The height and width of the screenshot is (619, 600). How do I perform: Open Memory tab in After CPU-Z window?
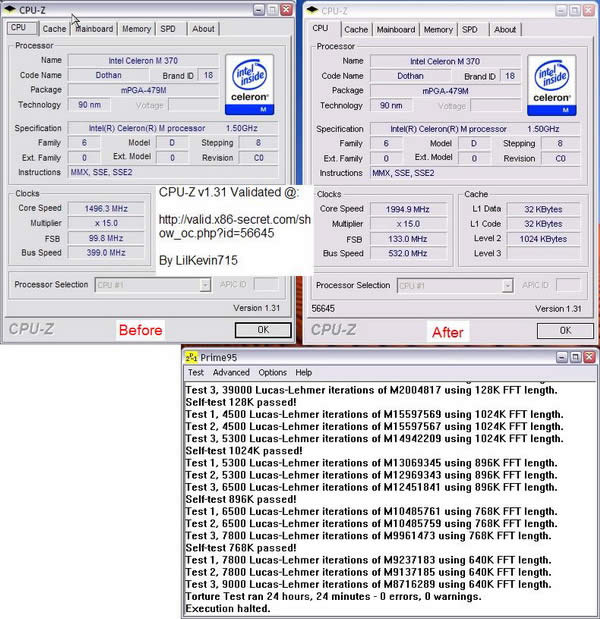pyautogui.click(x=438, y=30)
